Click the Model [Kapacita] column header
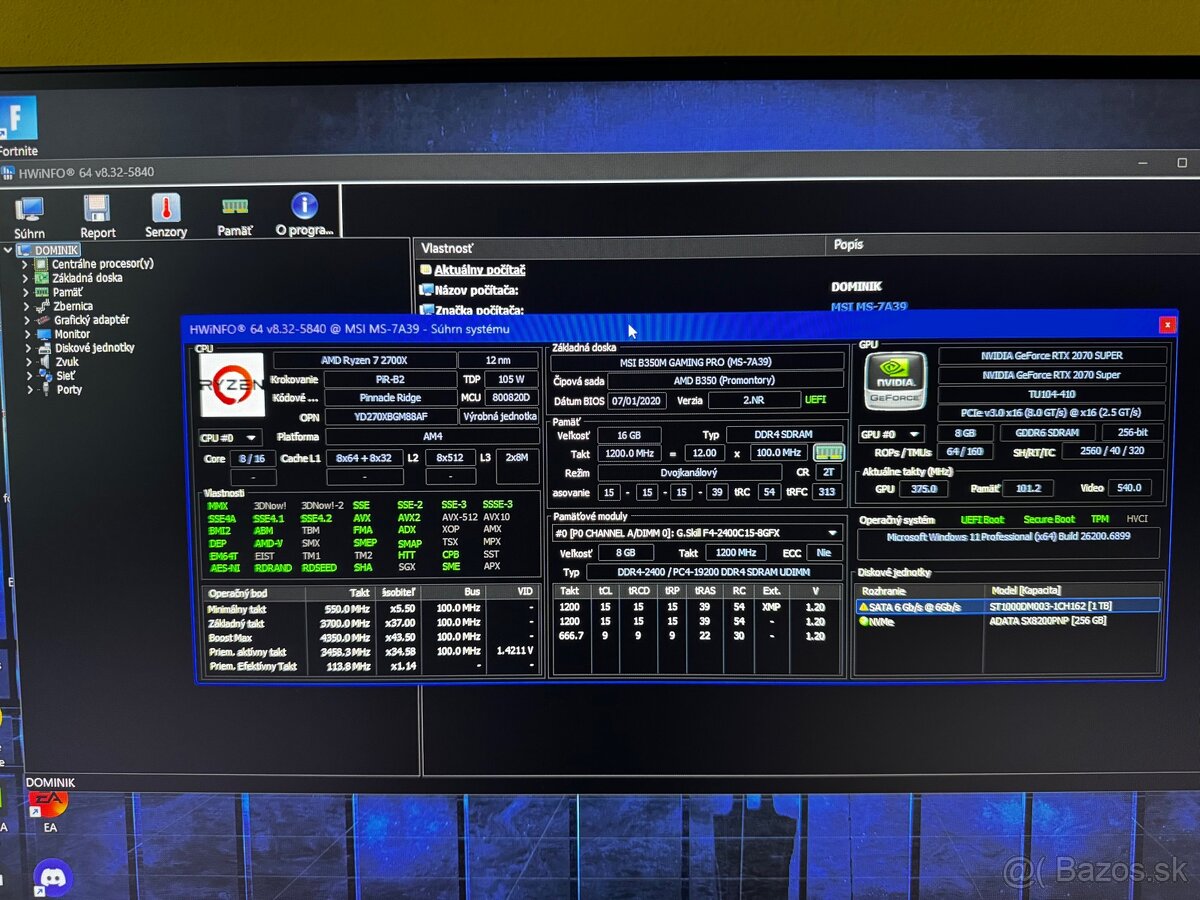Image resolution: width=1200 pixels, height=900 pixels. [1074, 591]
